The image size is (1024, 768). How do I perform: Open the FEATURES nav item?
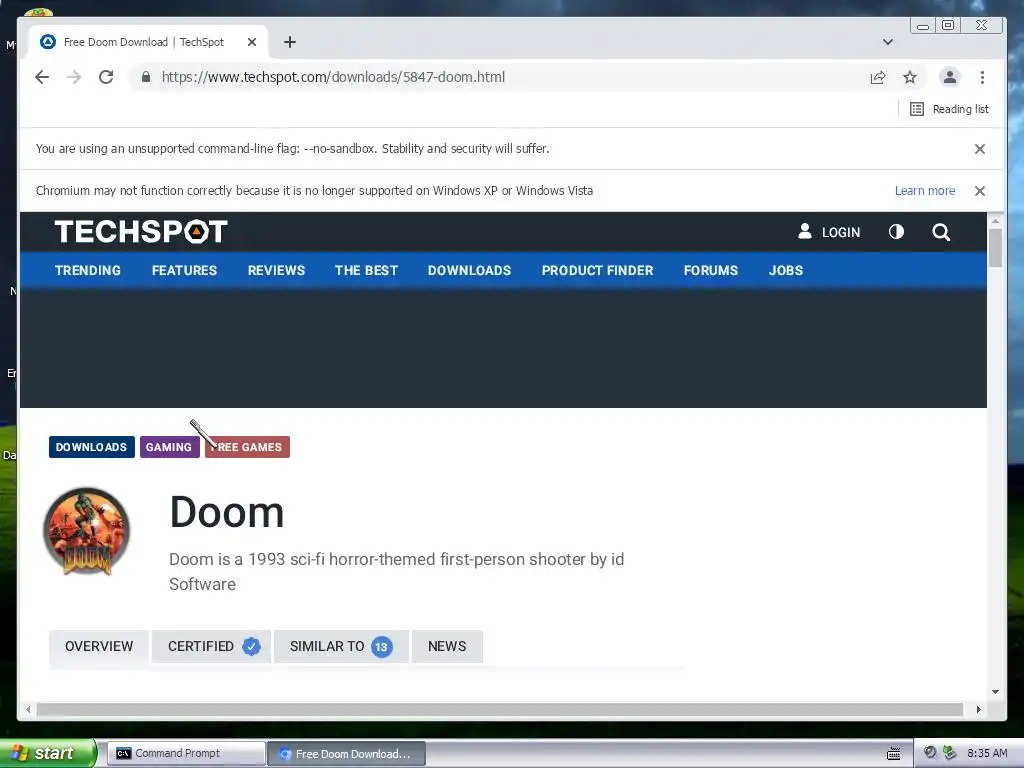pos(184,270)
